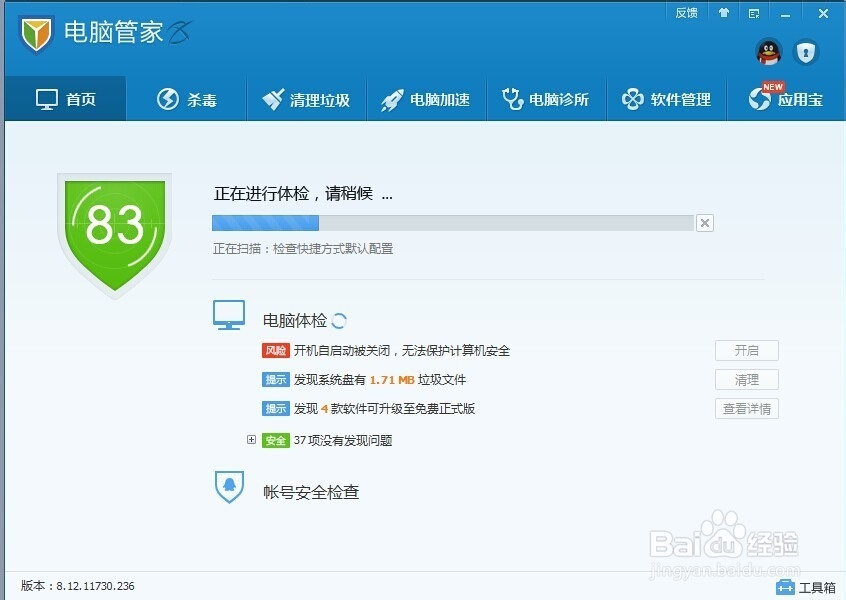Viewport: 846px width, 600px height.
Task: Click the 1.71 MB junk size value
Action: coord(392,380)
